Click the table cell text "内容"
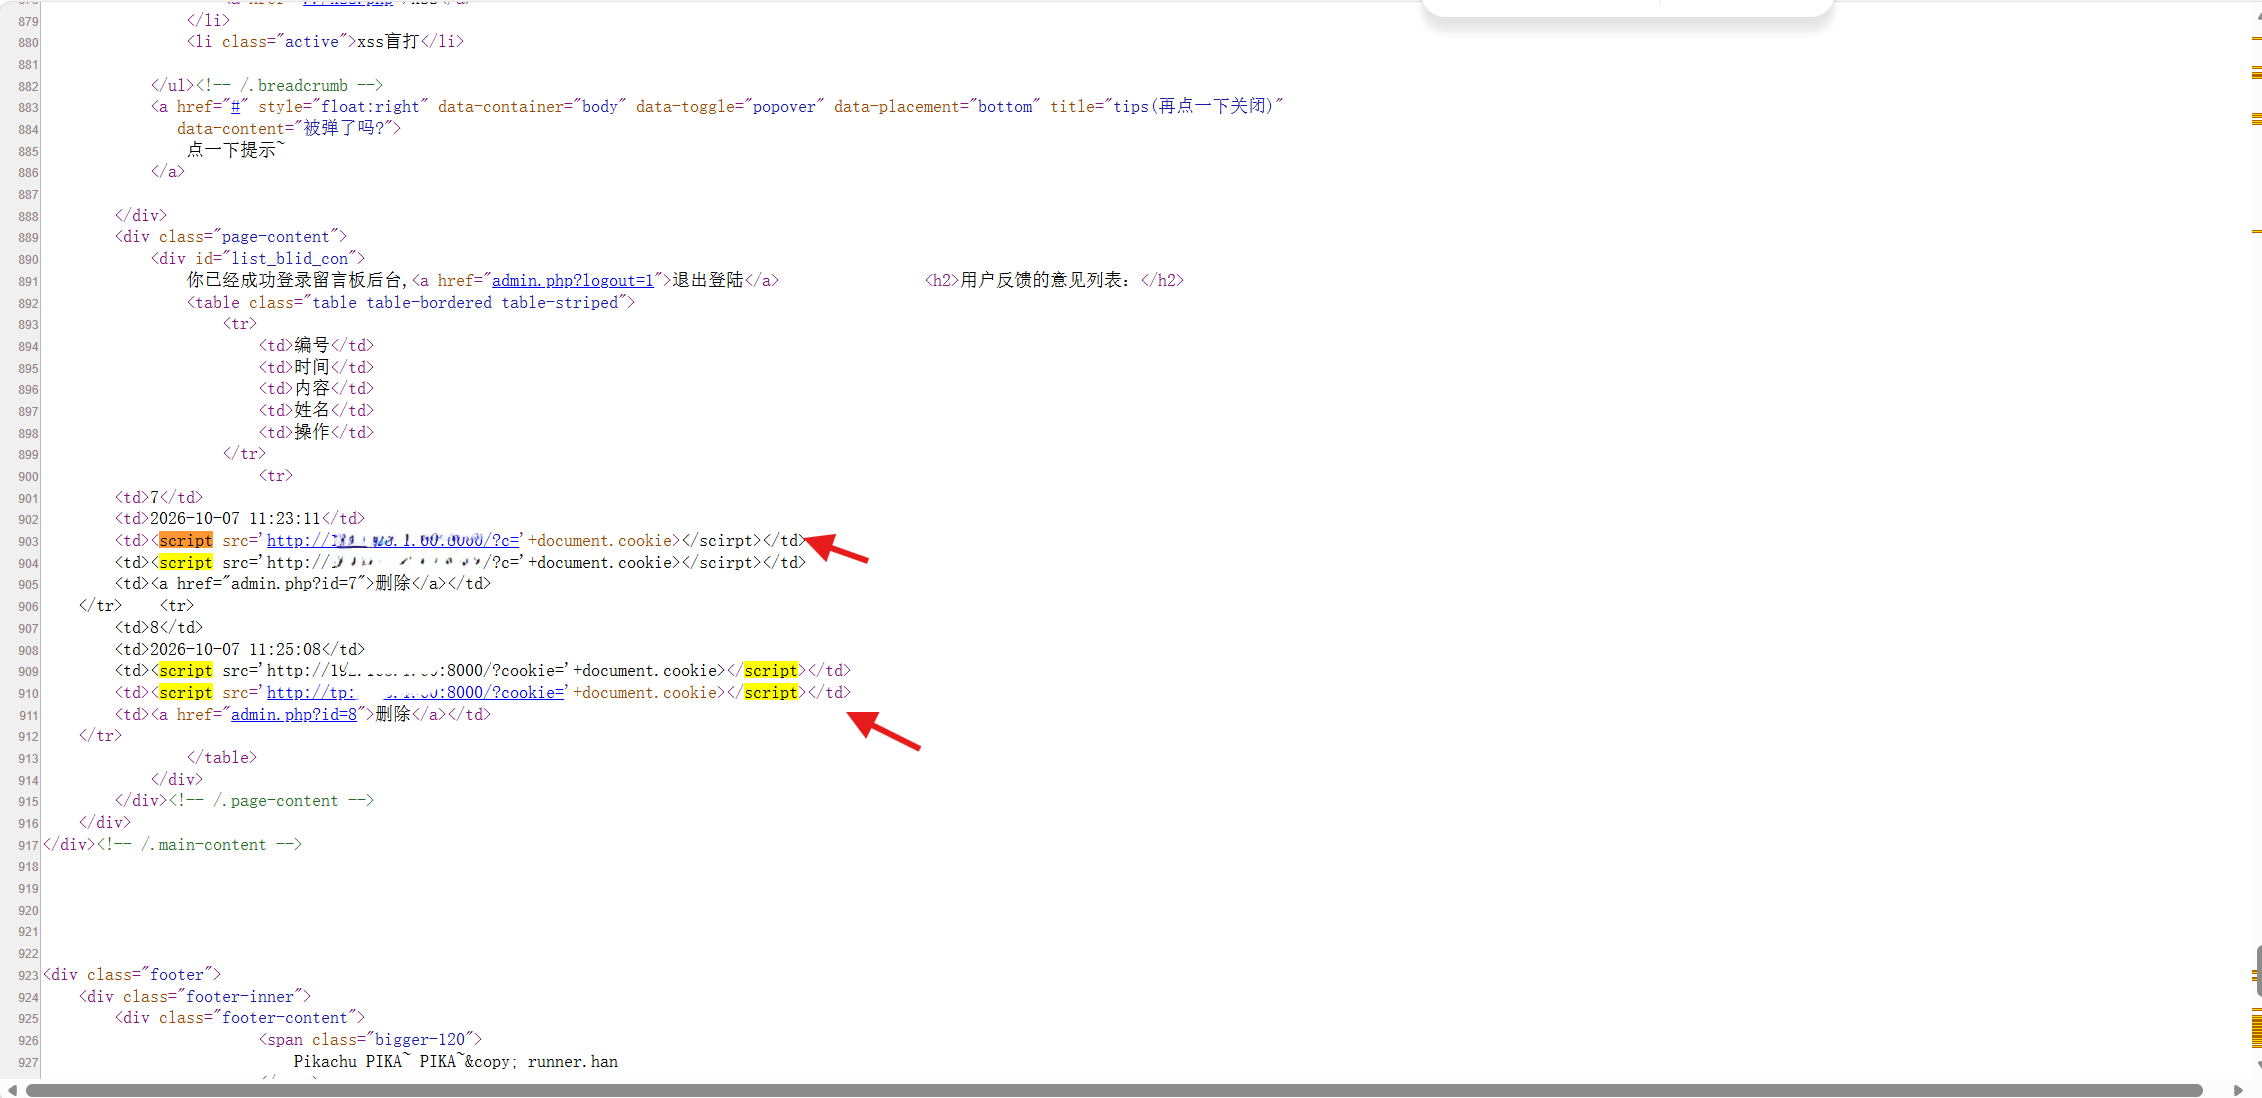This screenshot has width=2262, height=1098. tap(312, 389)
